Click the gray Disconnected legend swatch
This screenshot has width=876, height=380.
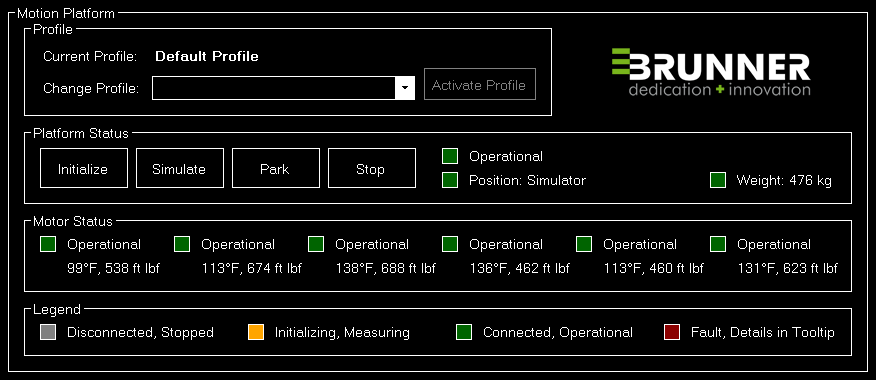[x=48, y=332]
